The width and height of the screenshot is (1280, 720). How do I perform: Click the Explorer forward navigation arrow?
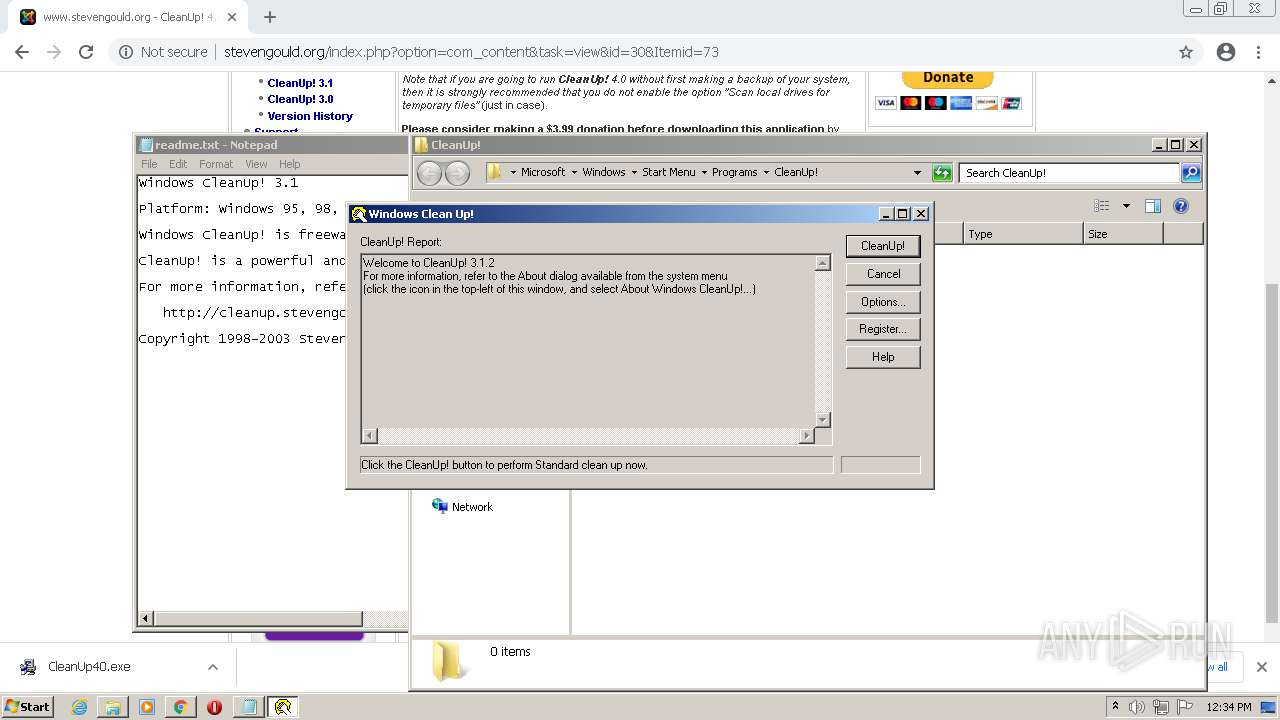click(457, 173)
